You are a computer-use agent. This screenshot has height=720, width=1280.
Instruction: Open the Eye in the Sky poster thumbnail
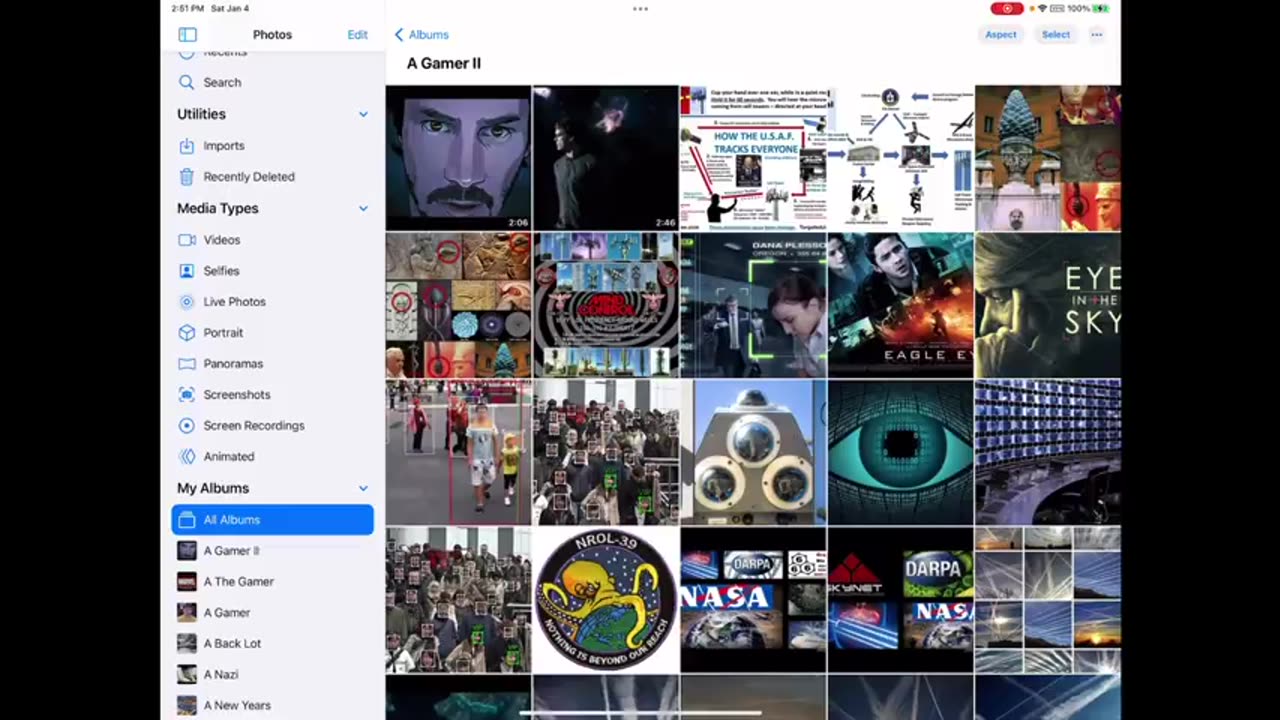coord(1048,305)
